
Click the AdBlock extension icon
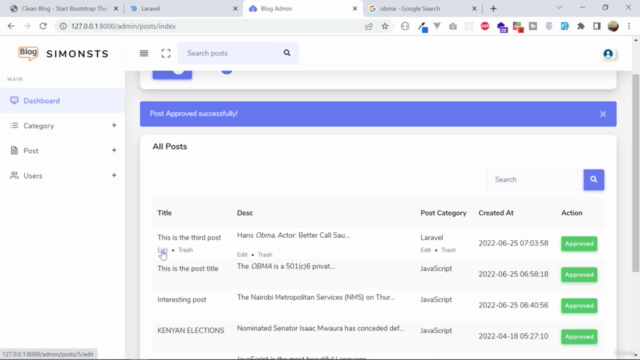(x=485, y=26)
